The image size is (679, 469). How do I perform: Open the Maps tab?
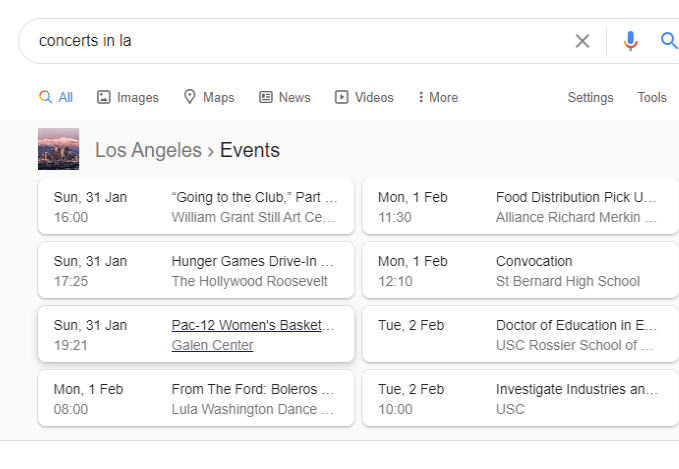[209, 97]
